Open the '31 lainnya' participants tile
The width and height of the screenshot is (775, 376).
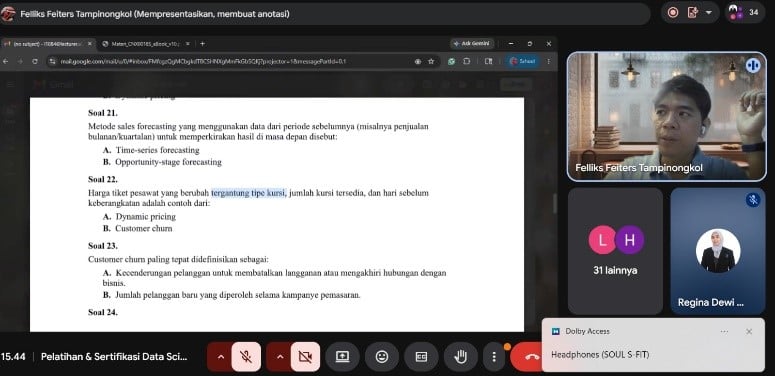coord(615,251)
